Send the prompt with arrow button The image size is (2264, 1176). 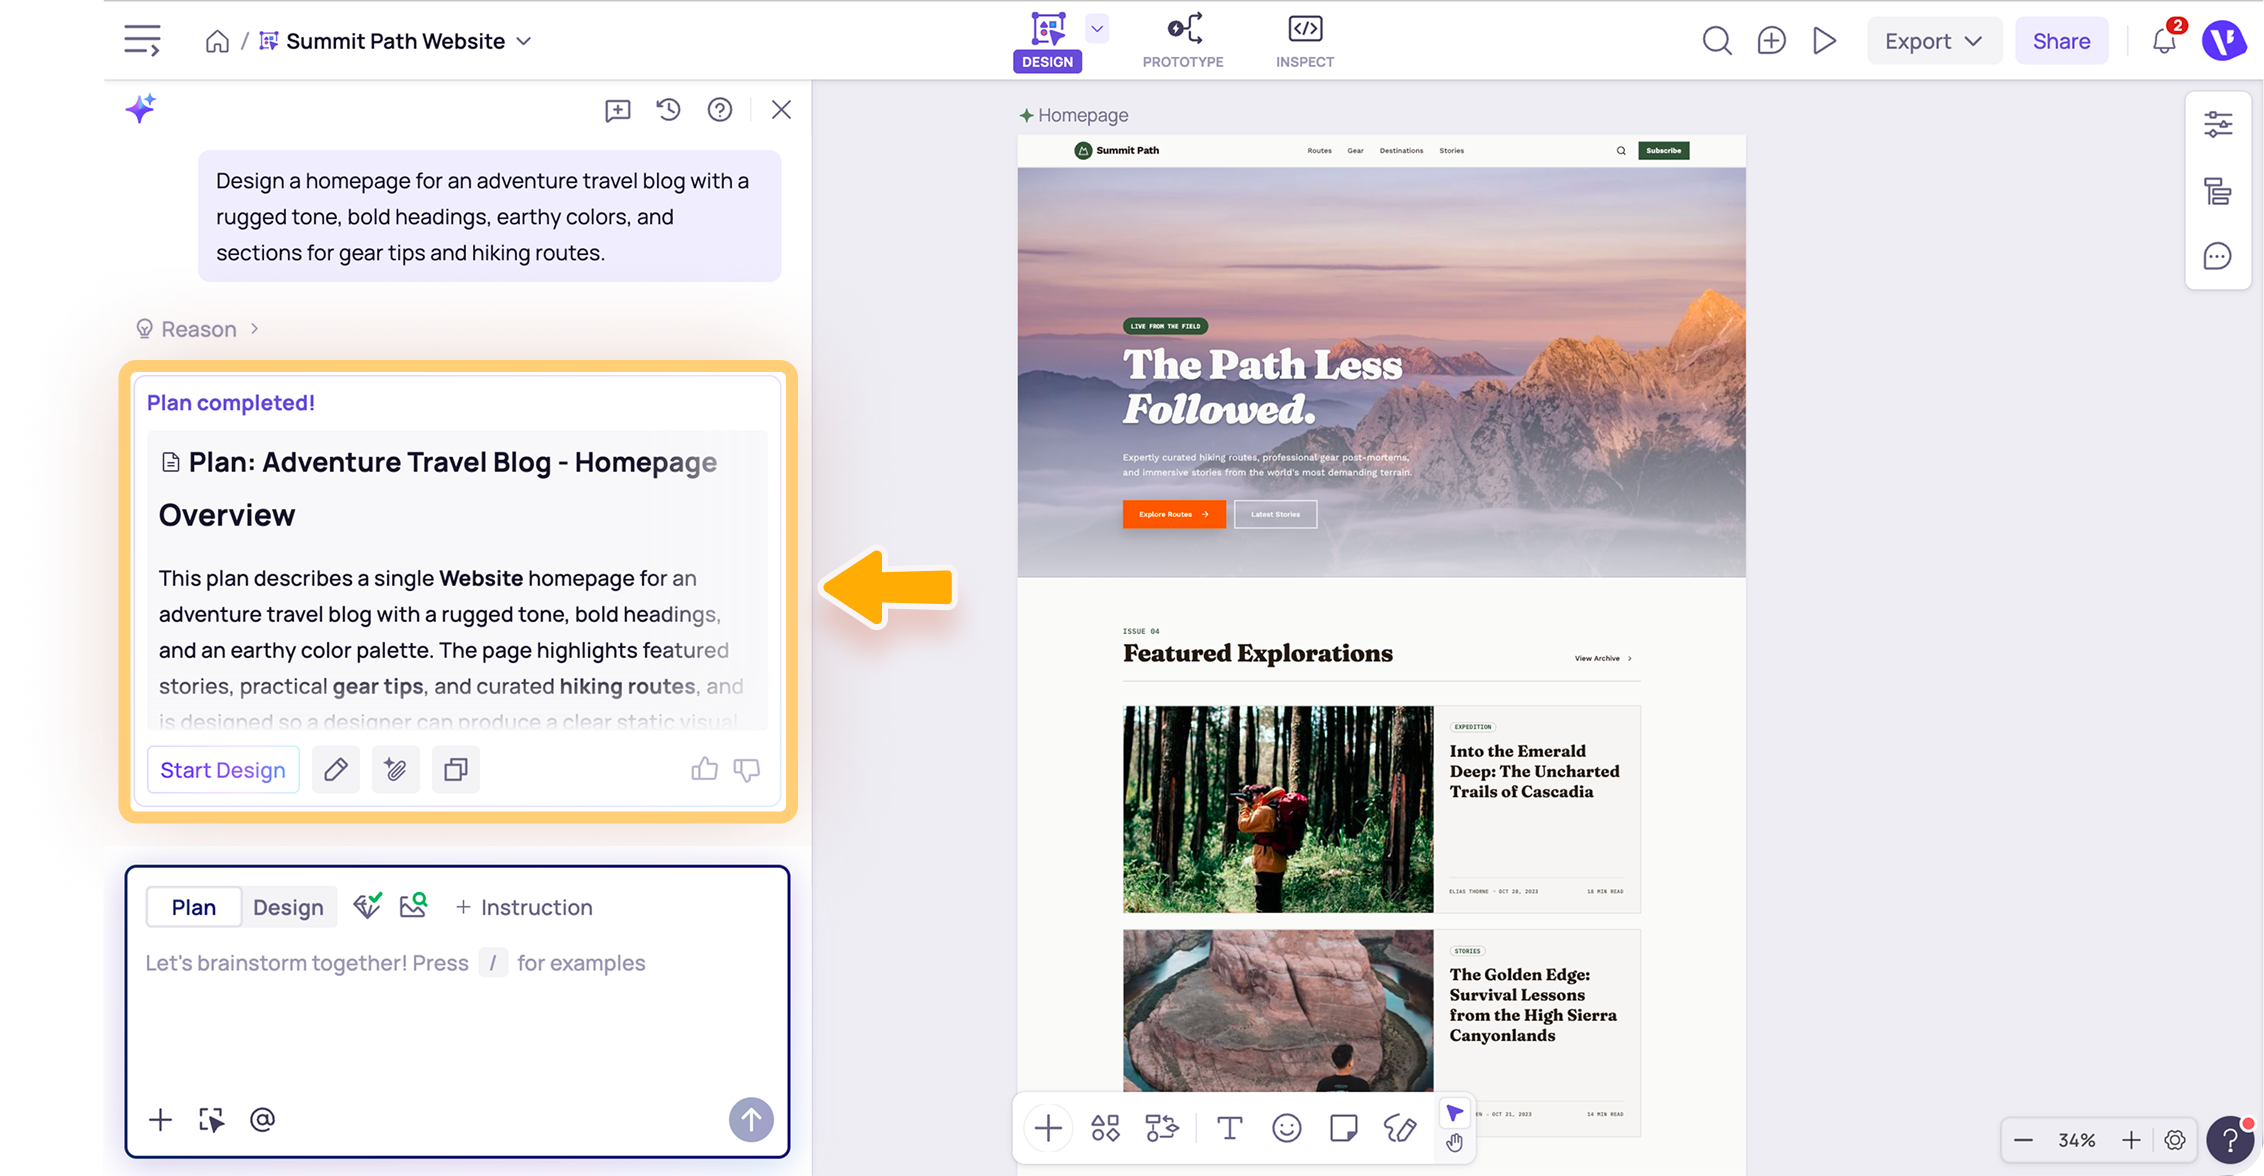pyautogui.click(x=751, y=1120)
